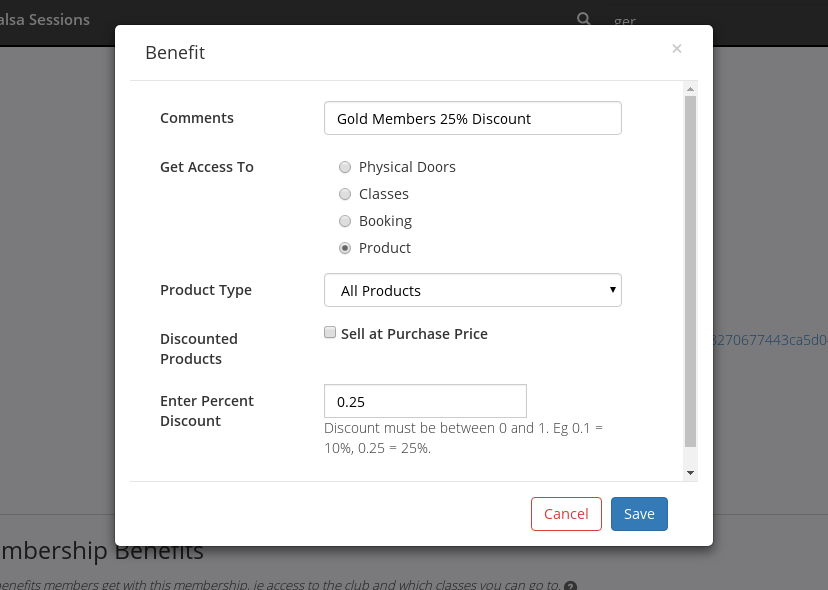Screen dimensions: 828x590
Task: Pick the Product radio option
Action: tap(345, 248)
